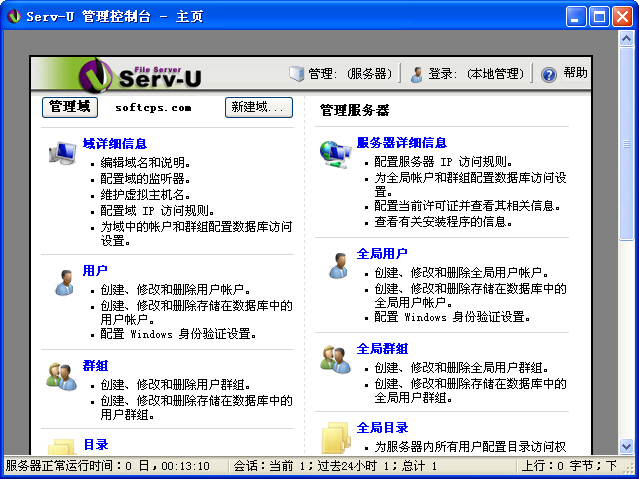Close the Serv-U 管理控制台 window
This screenshot has height=479, width=639.
pyautogui.click(x=622, y=17)
